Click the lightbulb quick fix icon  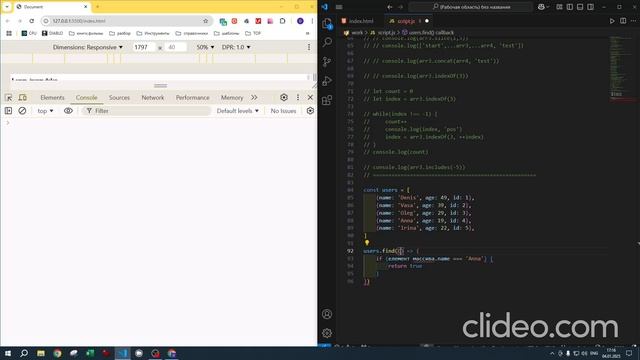click(367, 243)
